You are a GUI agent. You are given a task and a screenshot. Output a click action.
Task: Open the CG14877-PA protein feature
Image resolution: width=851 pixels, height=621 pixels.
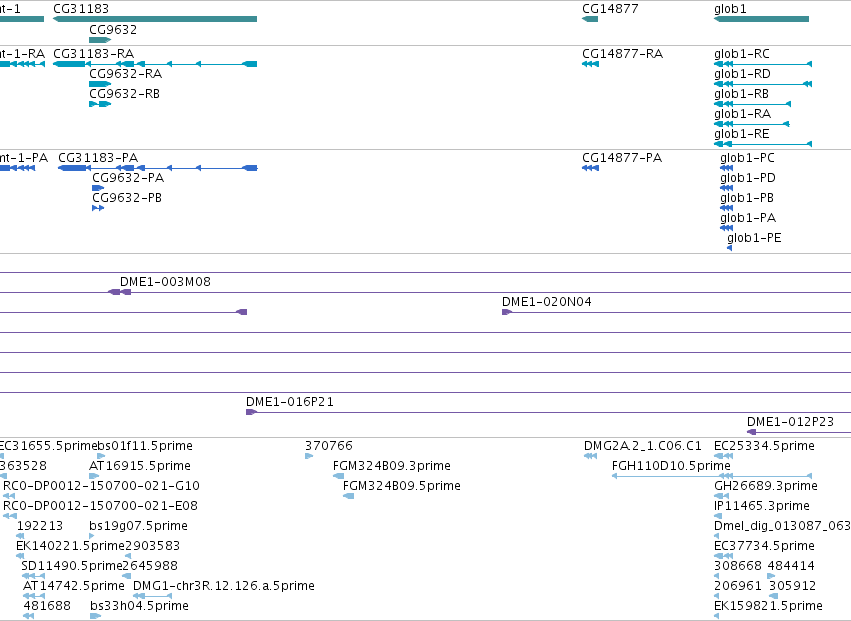pyautogui.click(x=590, y=168)
